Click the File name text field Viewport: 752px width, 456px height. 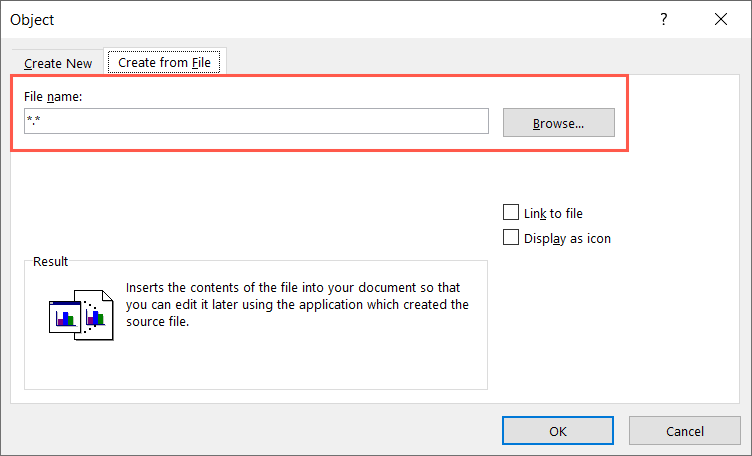click(x=256, y=122)
